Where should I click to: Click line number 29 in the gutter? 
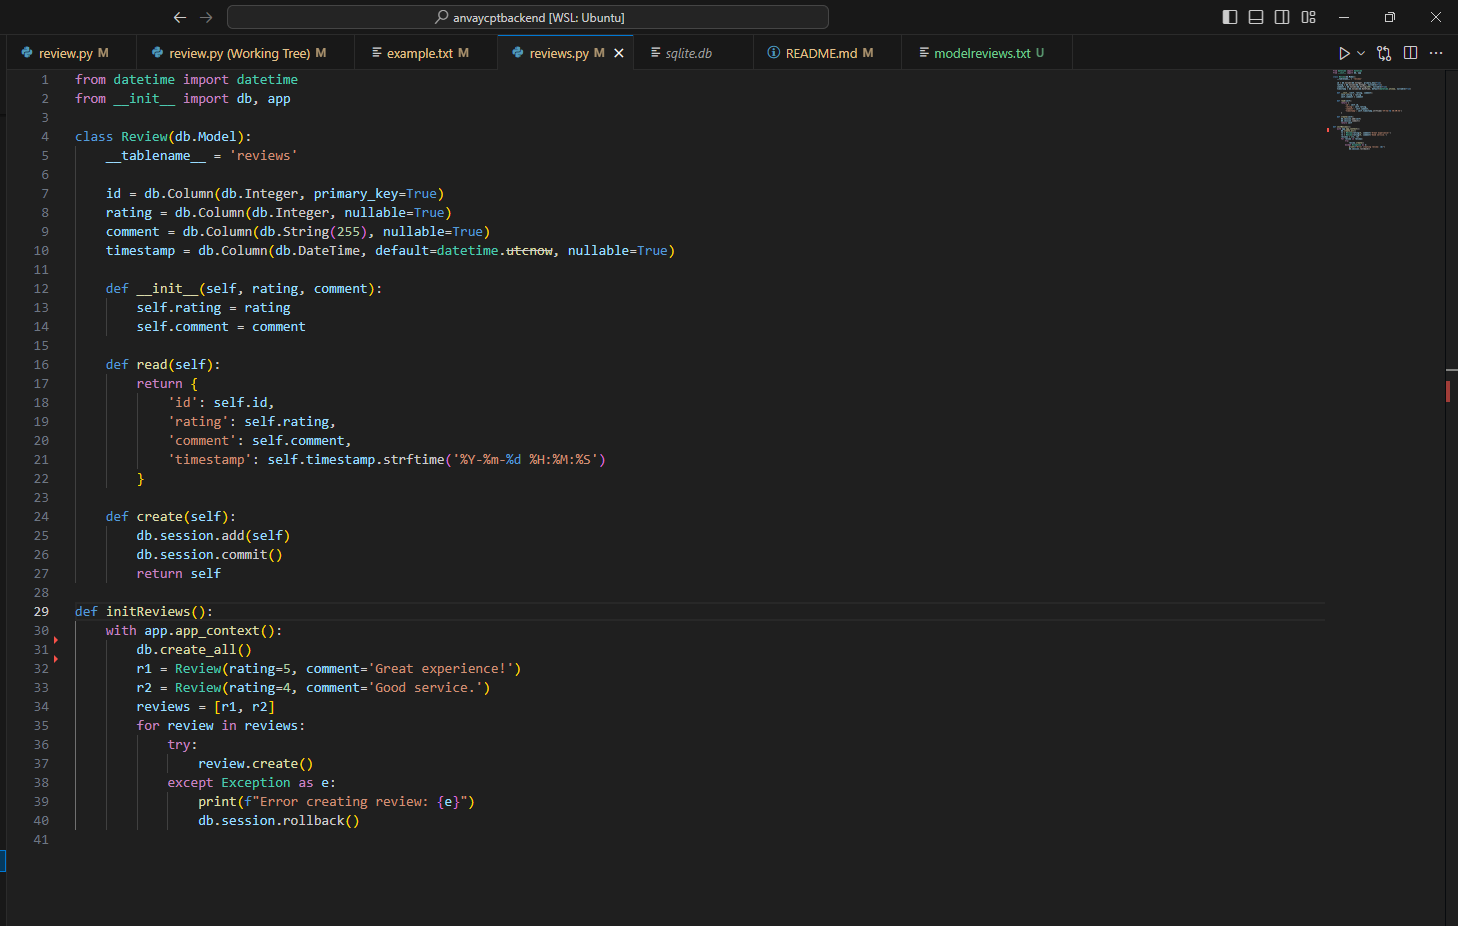coord(41,611)
